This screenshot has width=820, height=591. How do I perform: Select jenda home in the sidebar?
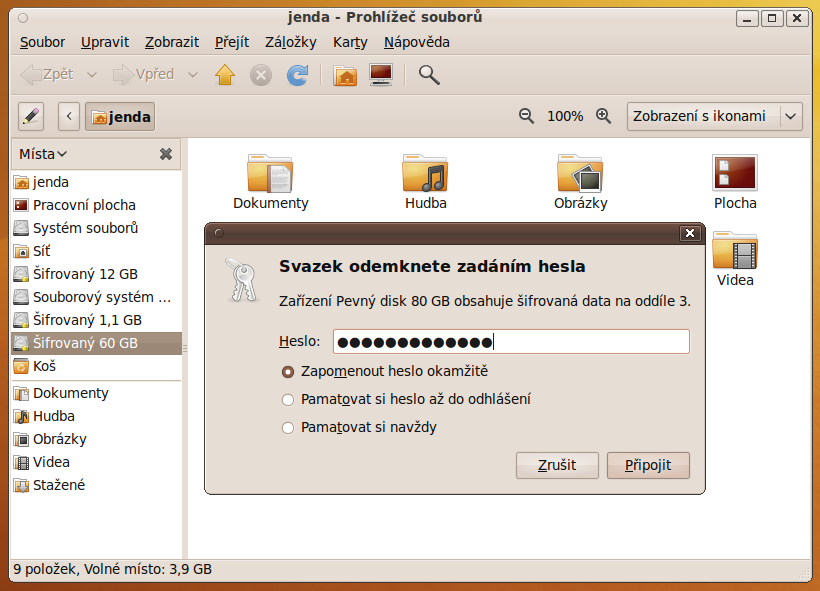coord(96,182)
